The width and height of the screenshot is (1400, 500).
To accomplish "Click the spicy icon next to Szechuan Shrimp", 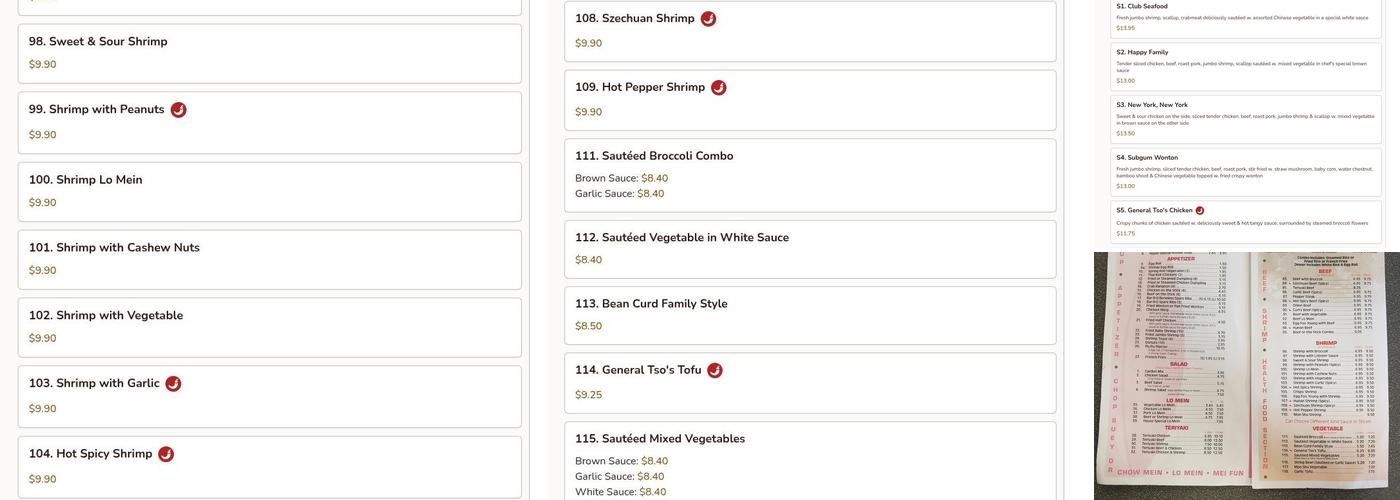I will point(708,19).
